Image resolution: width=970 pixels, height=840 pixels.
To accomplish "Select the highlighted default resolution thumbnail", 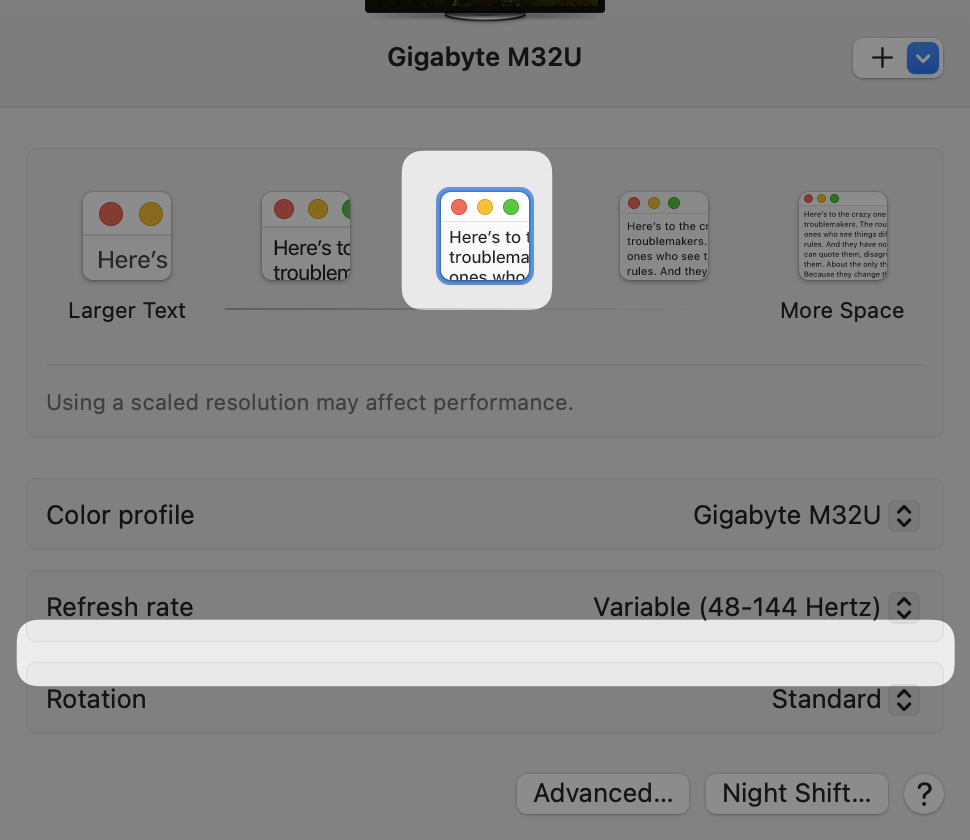I will [x=485, y=236].
